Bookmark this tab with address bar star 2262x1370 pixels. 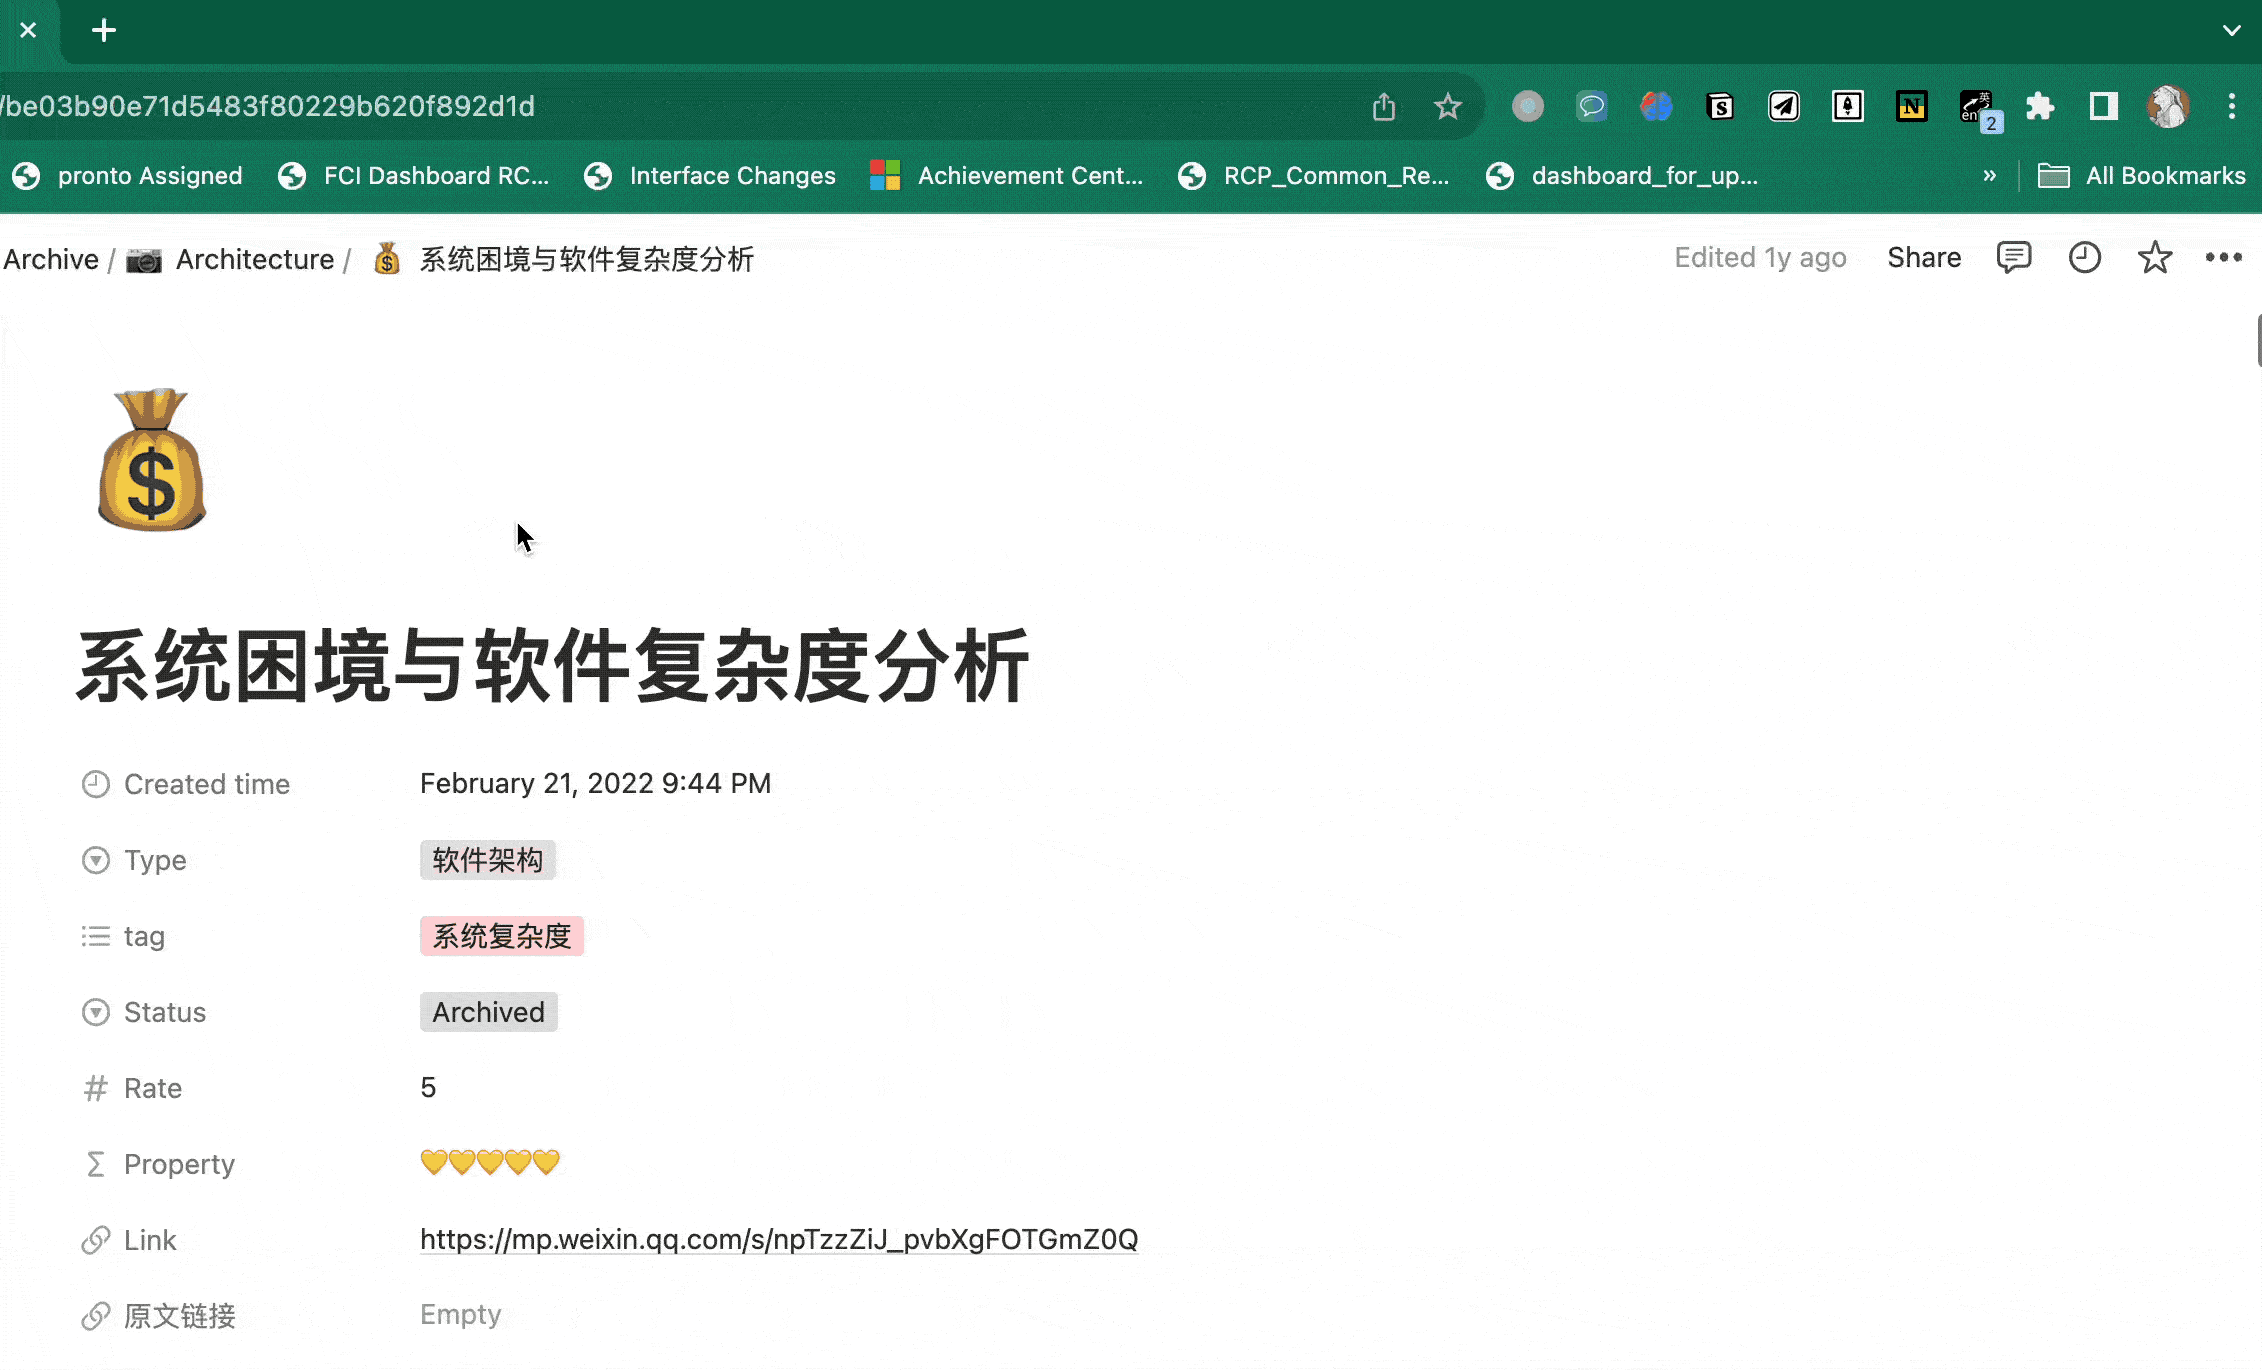click(x=1447, y=106)
